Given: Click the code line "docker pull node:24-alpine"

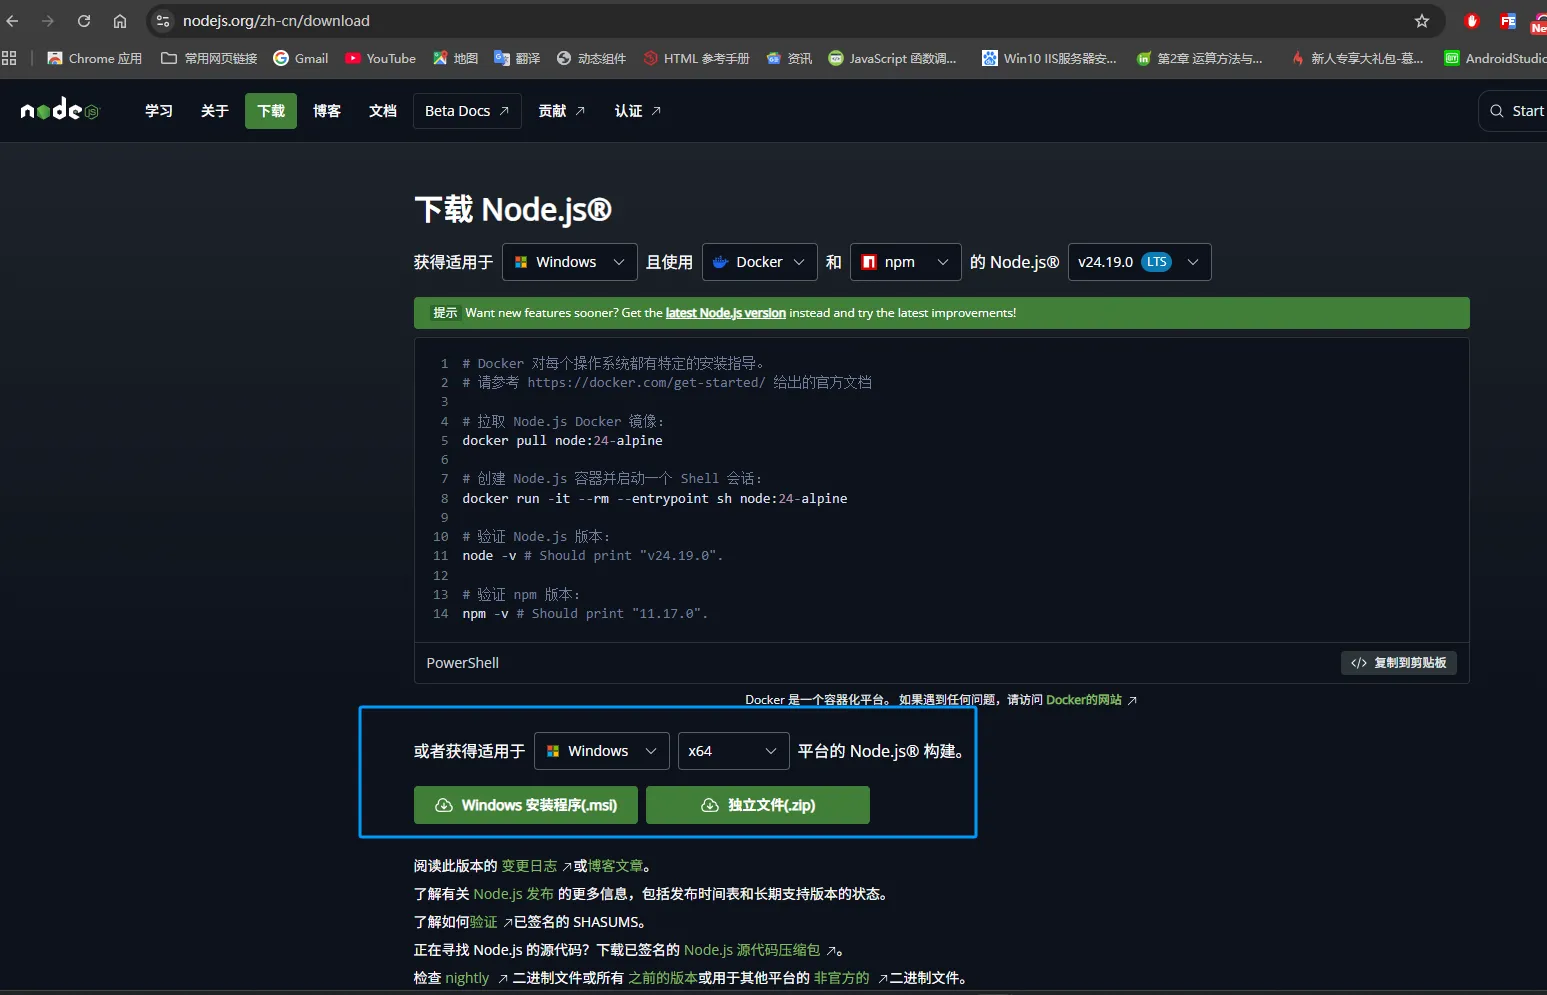Looking at the screenshot, I should (x=562, y=441).
